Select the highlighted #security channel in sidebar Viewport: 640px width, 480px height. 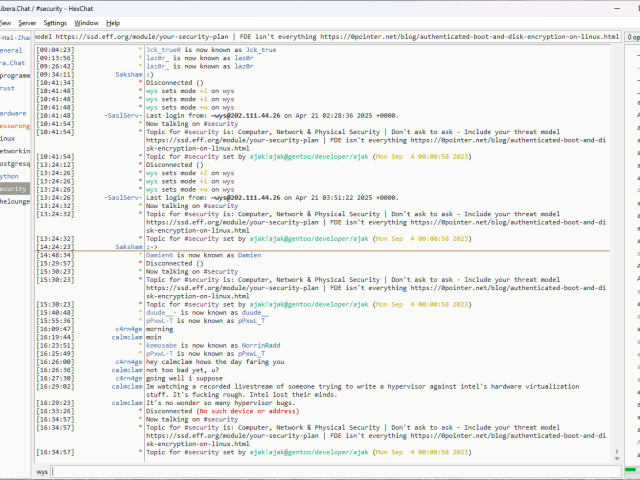(x=14, y=188)
